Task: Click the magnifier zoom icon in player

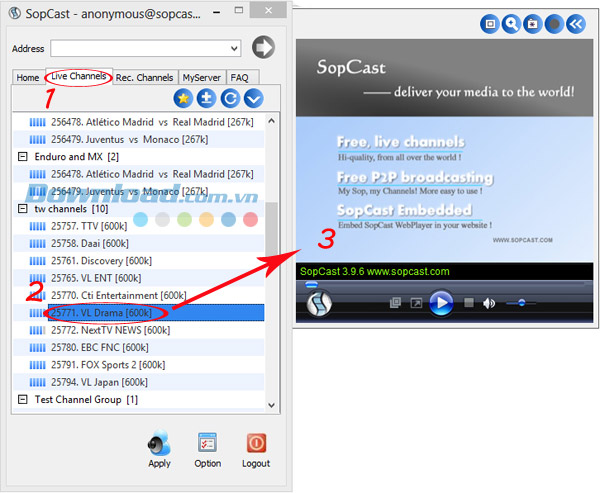Action: 511,24
